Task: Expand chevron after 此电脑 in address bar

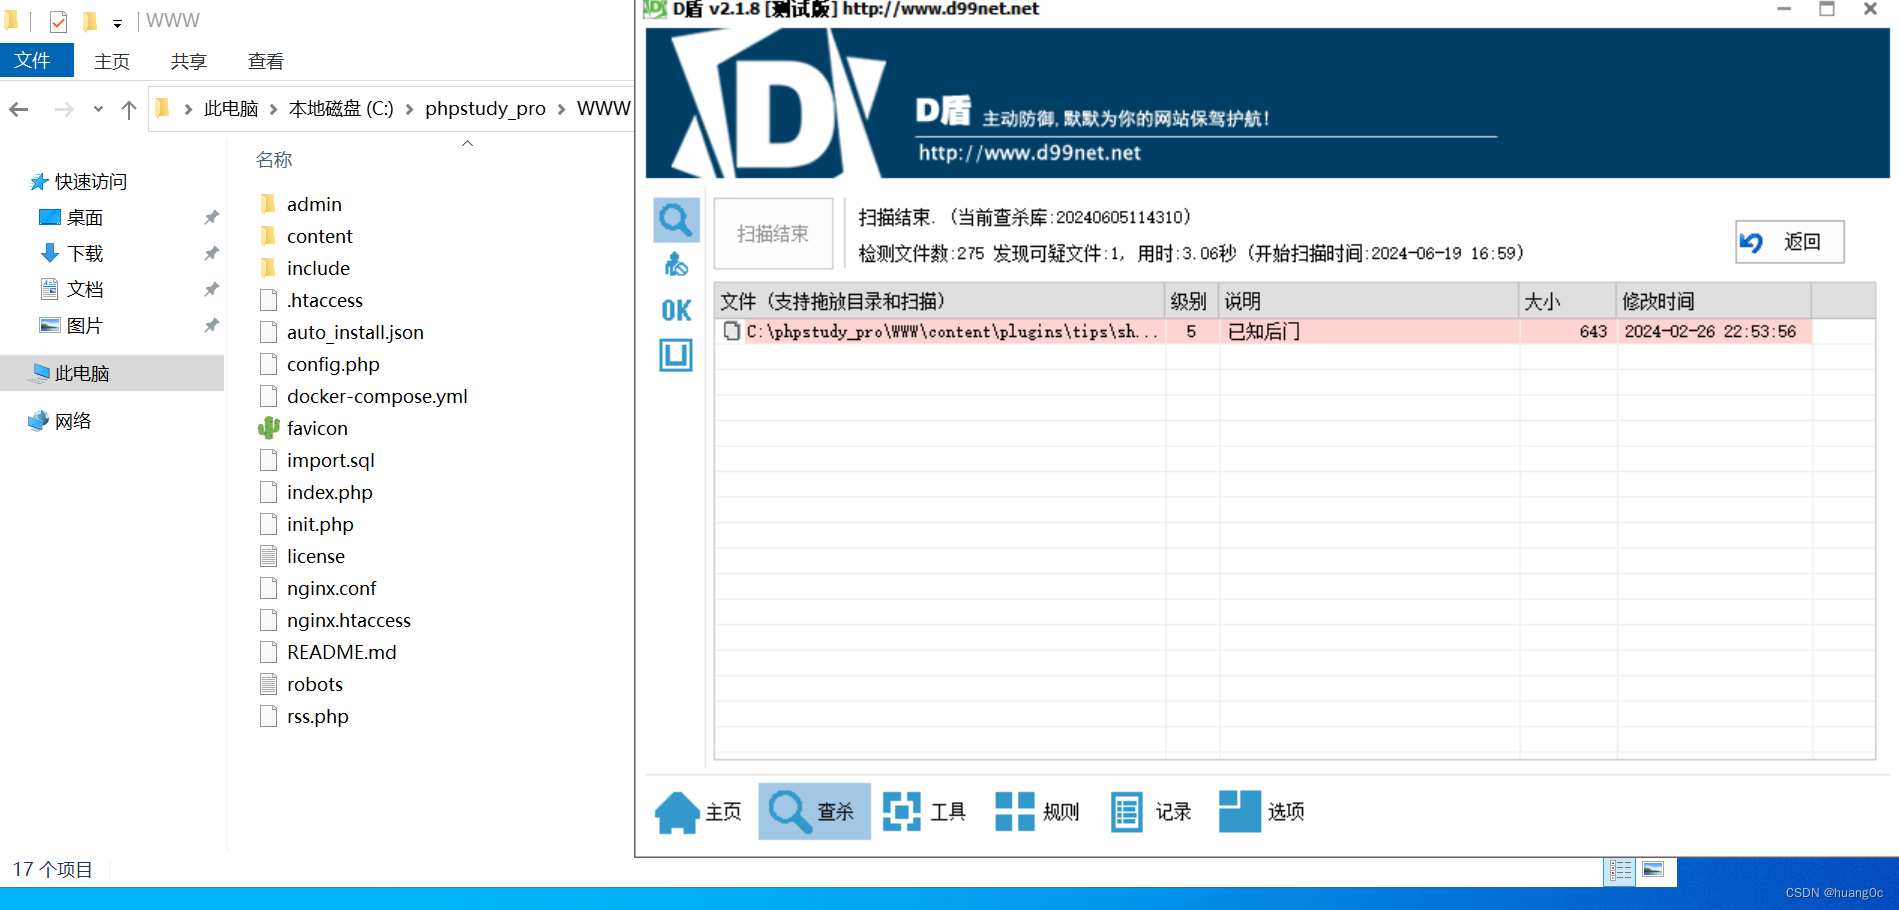Action: [x=273, y=109]
